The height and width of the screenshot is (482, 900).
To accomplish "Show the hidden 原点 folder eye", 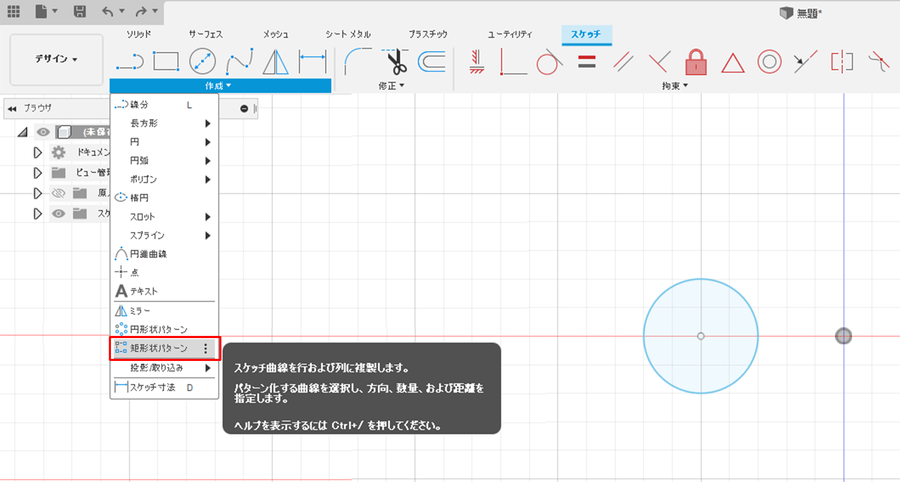I will point(58,193).
